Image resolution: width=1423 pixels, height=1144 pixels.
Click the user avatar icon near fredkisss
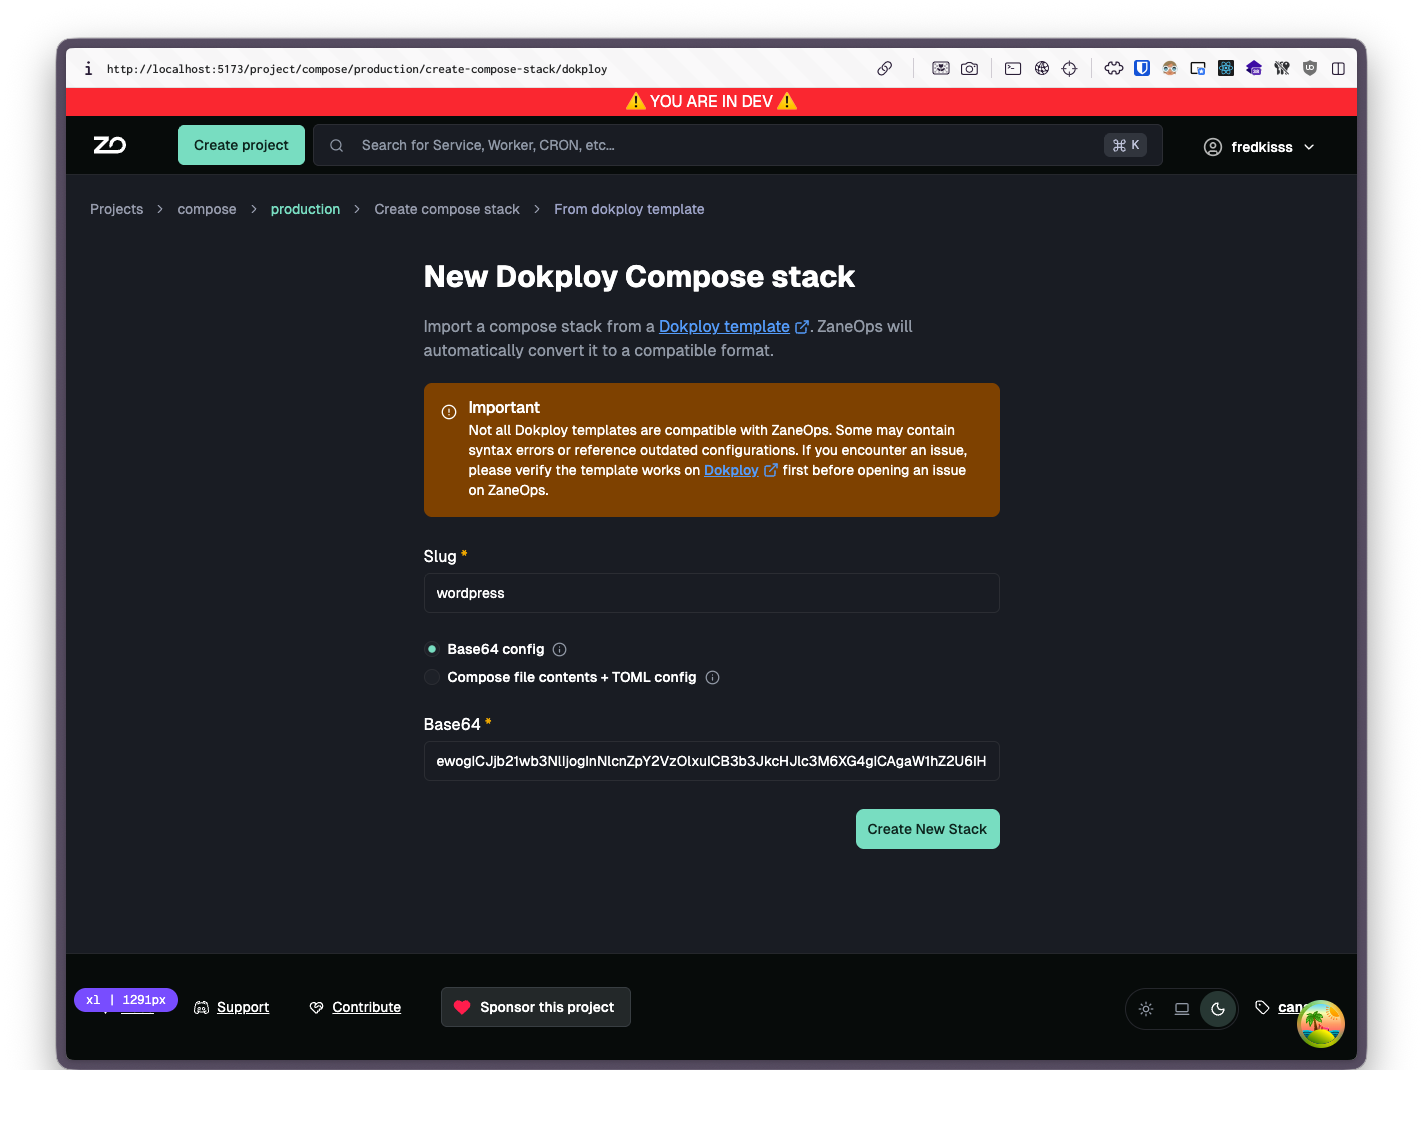(1213, 147)
